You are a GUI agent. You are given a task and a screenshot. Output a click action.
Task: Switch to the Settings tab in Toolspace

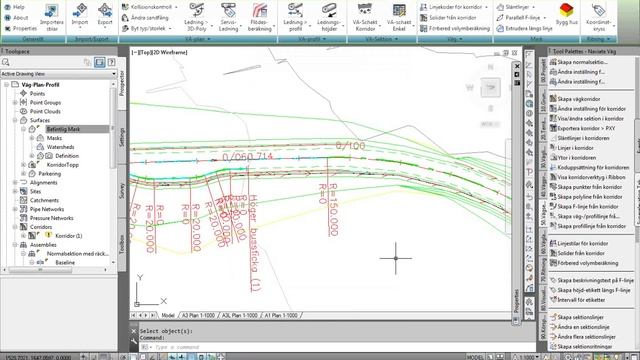122,137
